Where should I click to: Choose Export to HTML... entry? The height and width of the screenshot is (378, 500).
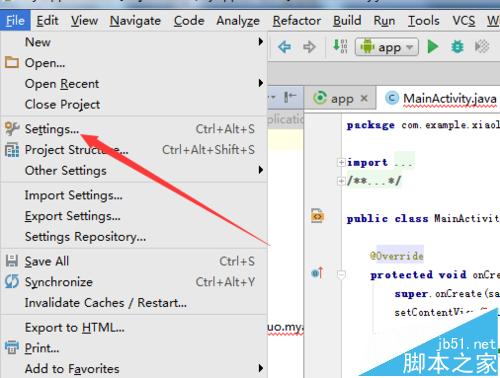point(133,327)
